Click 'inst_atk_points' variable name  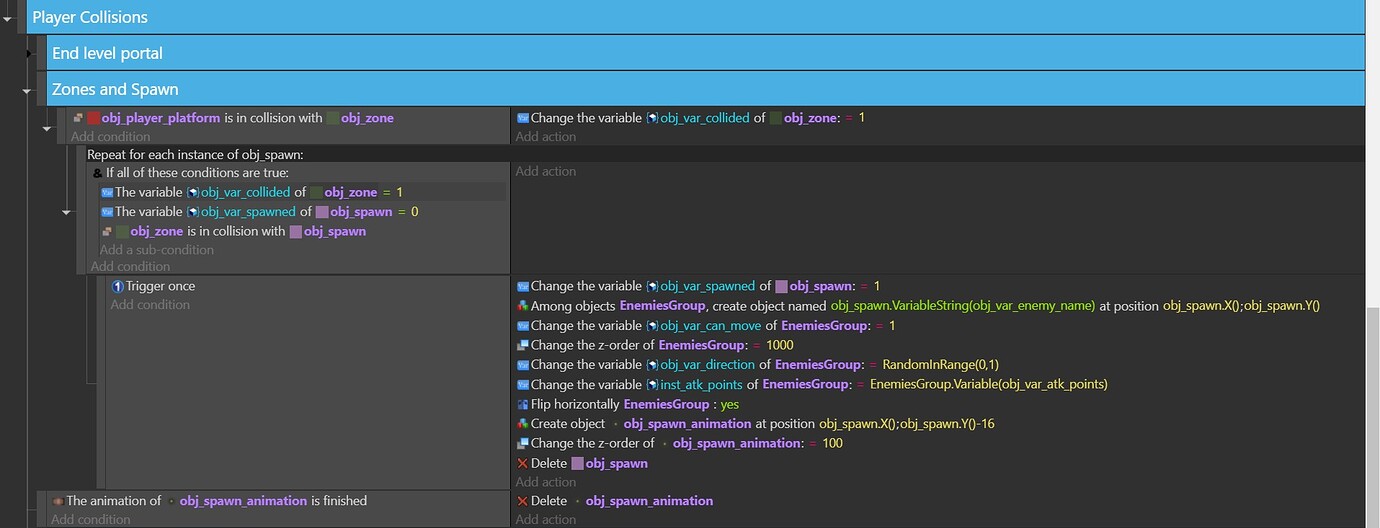(704, 385)
